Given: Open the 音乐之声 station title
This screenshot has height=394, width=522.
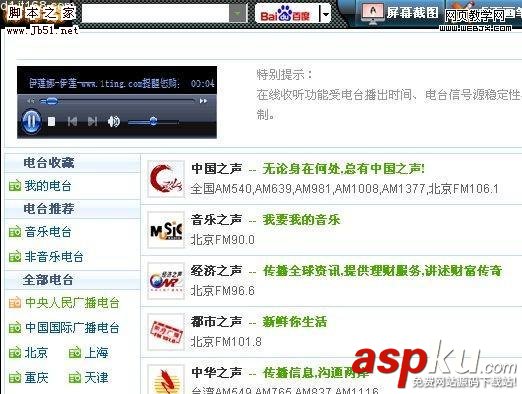Looking at the screenshot, I should (217, 220).
